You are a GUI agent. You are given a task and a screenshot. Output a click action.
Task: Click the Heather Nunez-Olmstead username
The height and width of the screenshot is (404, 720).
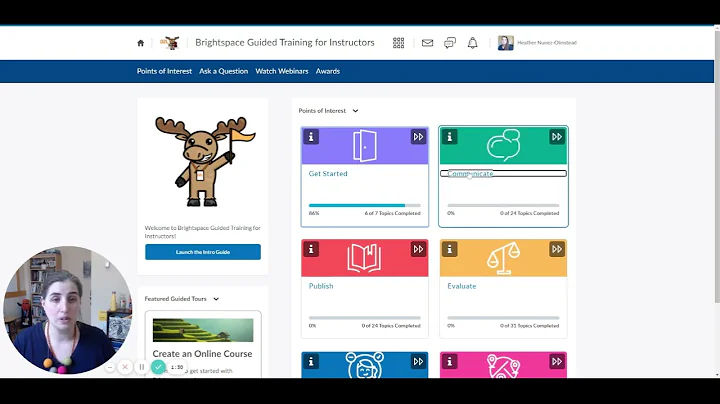(x=547, y=43)
